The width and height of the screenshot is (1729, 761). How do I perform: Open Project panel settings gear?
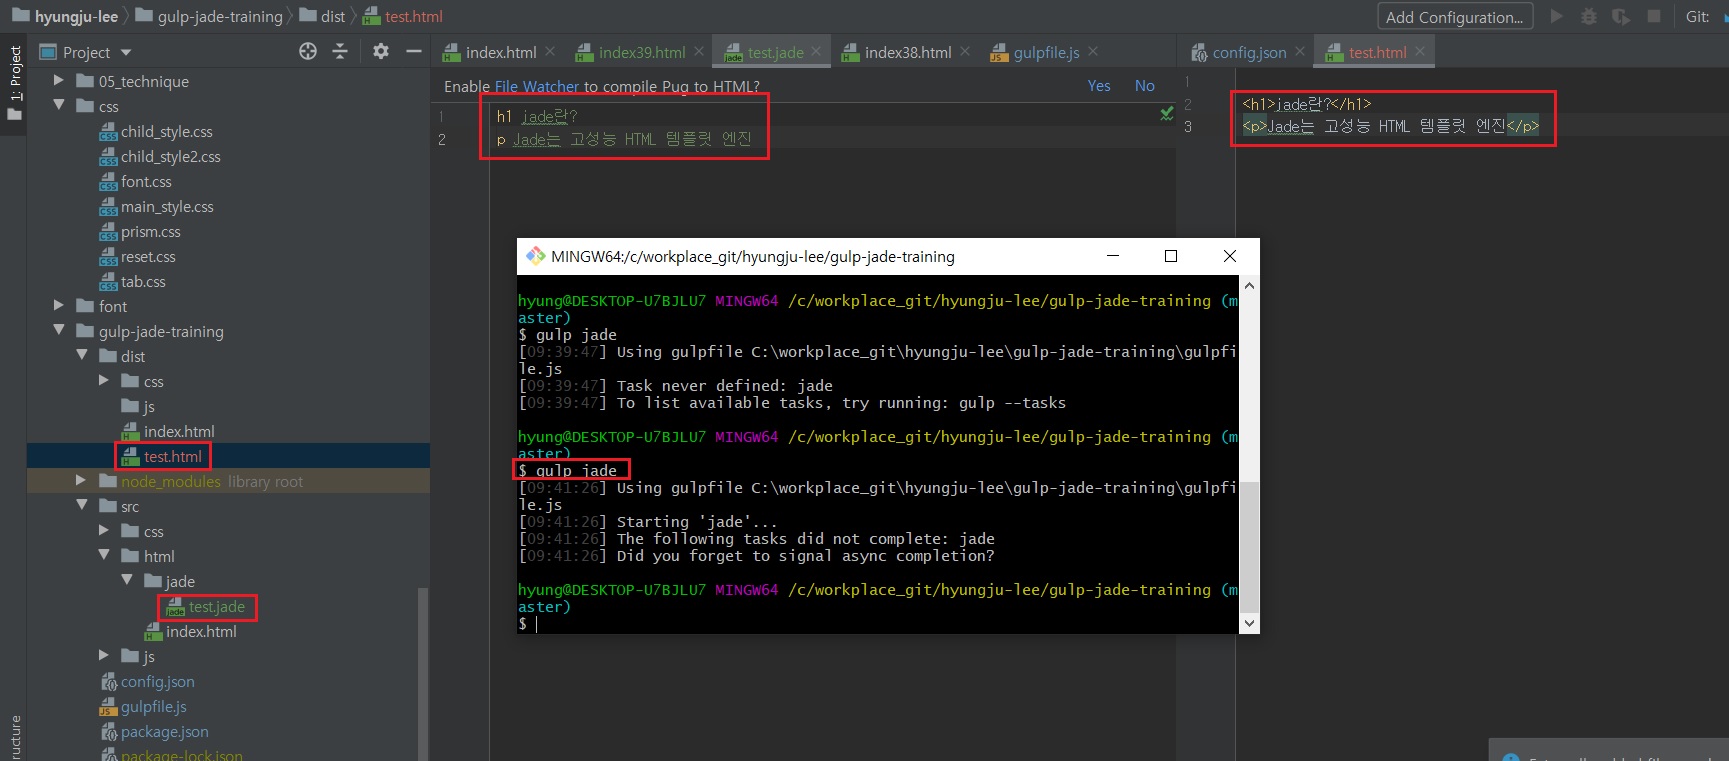tap(380, 51)
